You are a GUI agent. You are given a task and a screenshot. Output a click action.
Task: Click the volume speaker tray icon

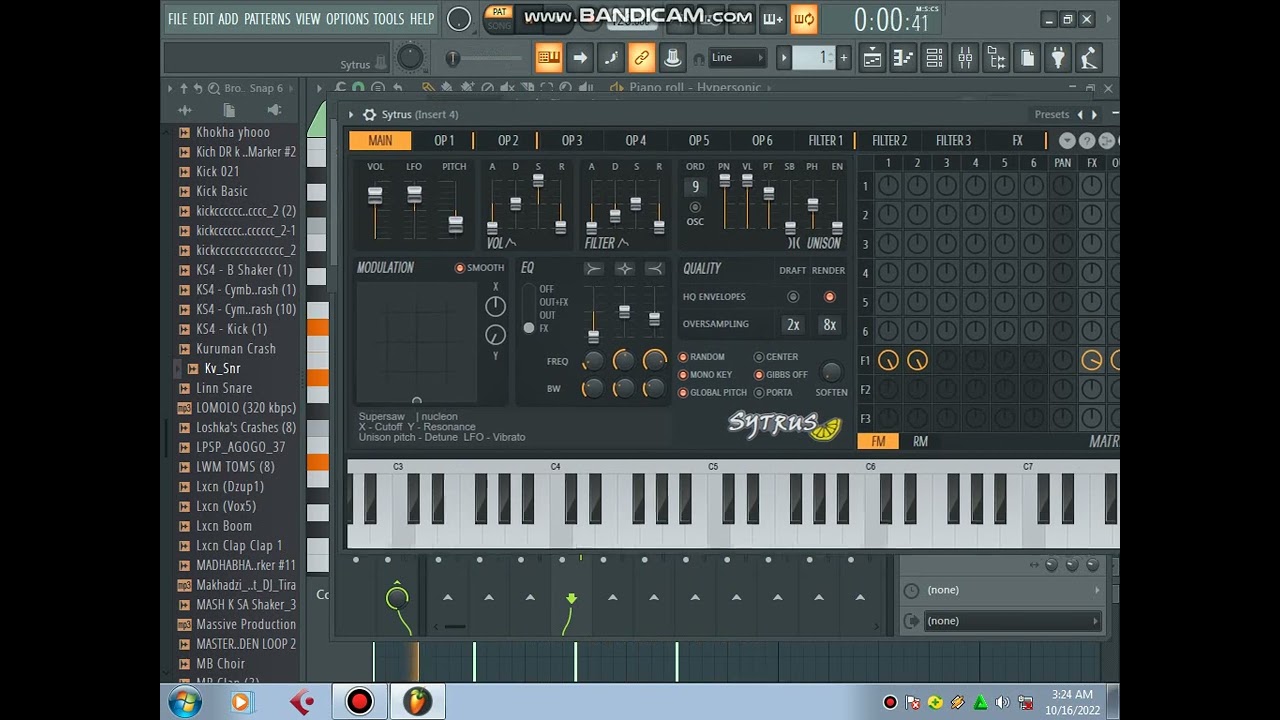click(x=1002, y=703)
